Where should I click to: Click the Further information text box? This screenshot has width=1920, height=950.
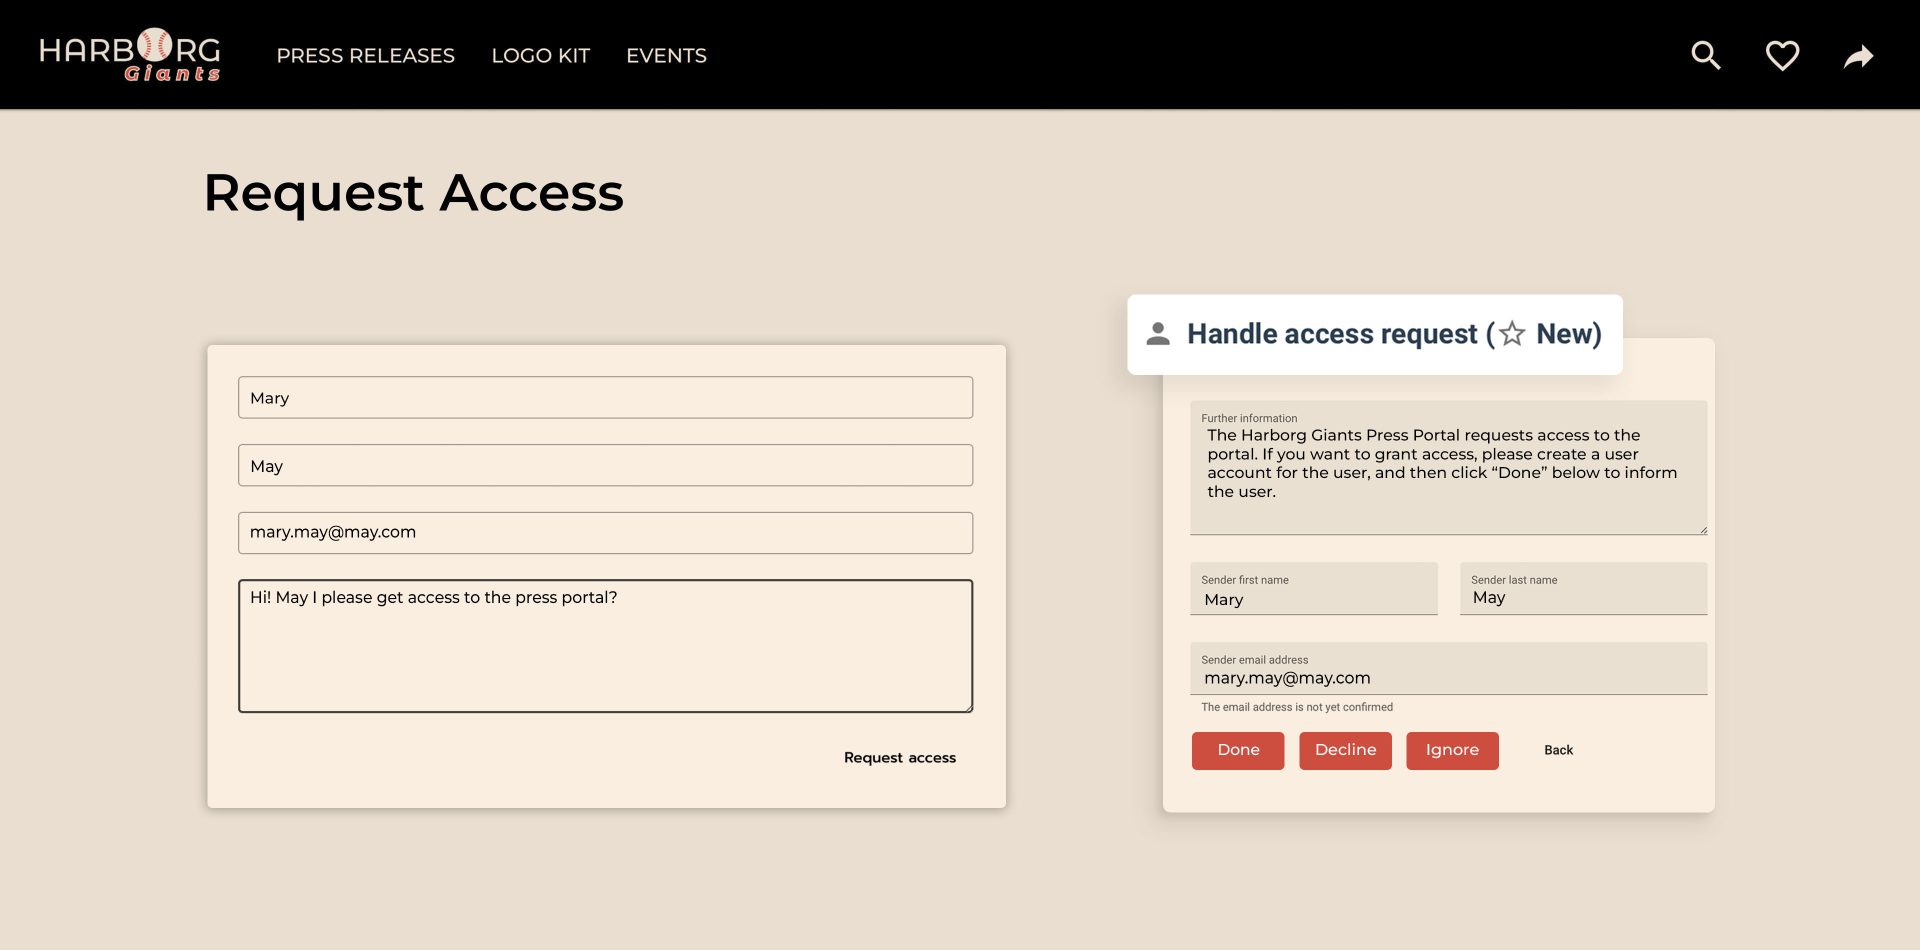pos(1448,468)
